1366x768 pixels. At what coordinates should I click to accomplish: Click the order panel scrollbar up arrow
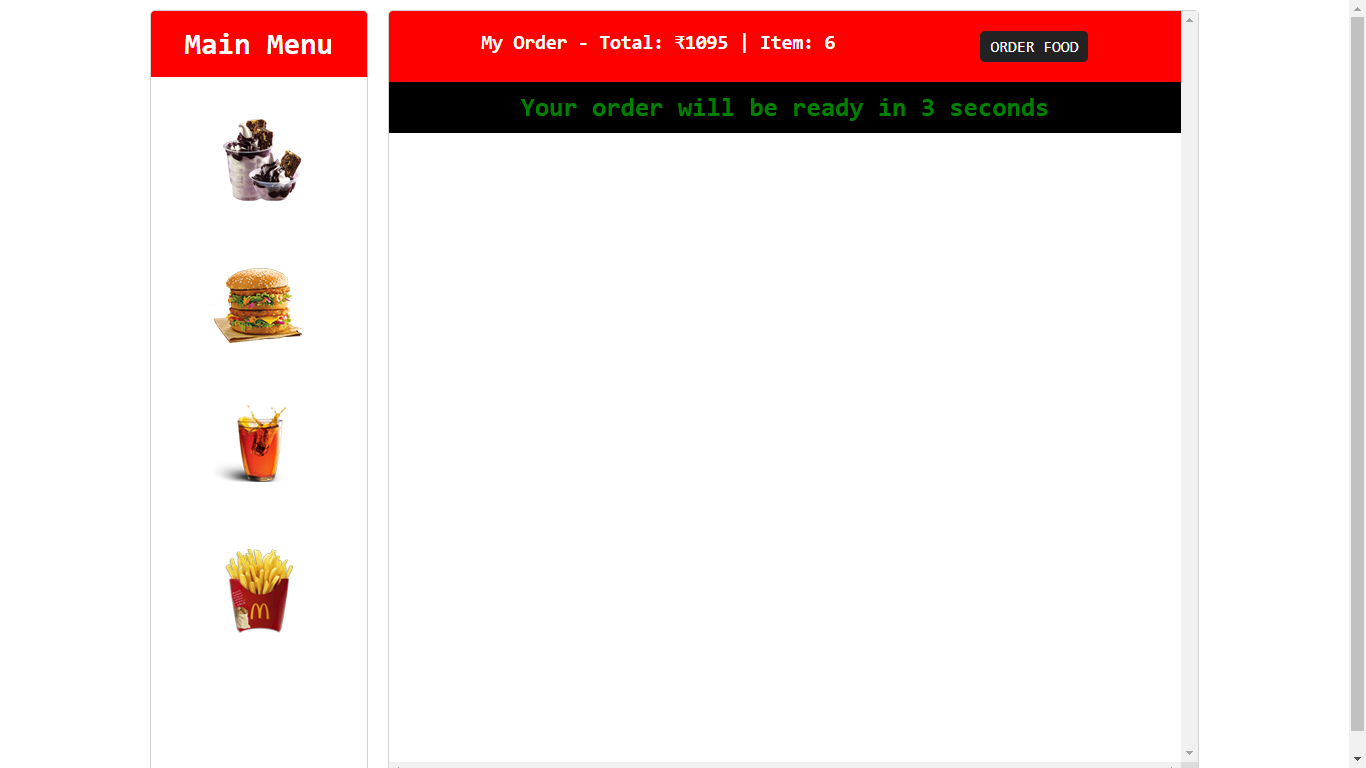[1189, 20]
